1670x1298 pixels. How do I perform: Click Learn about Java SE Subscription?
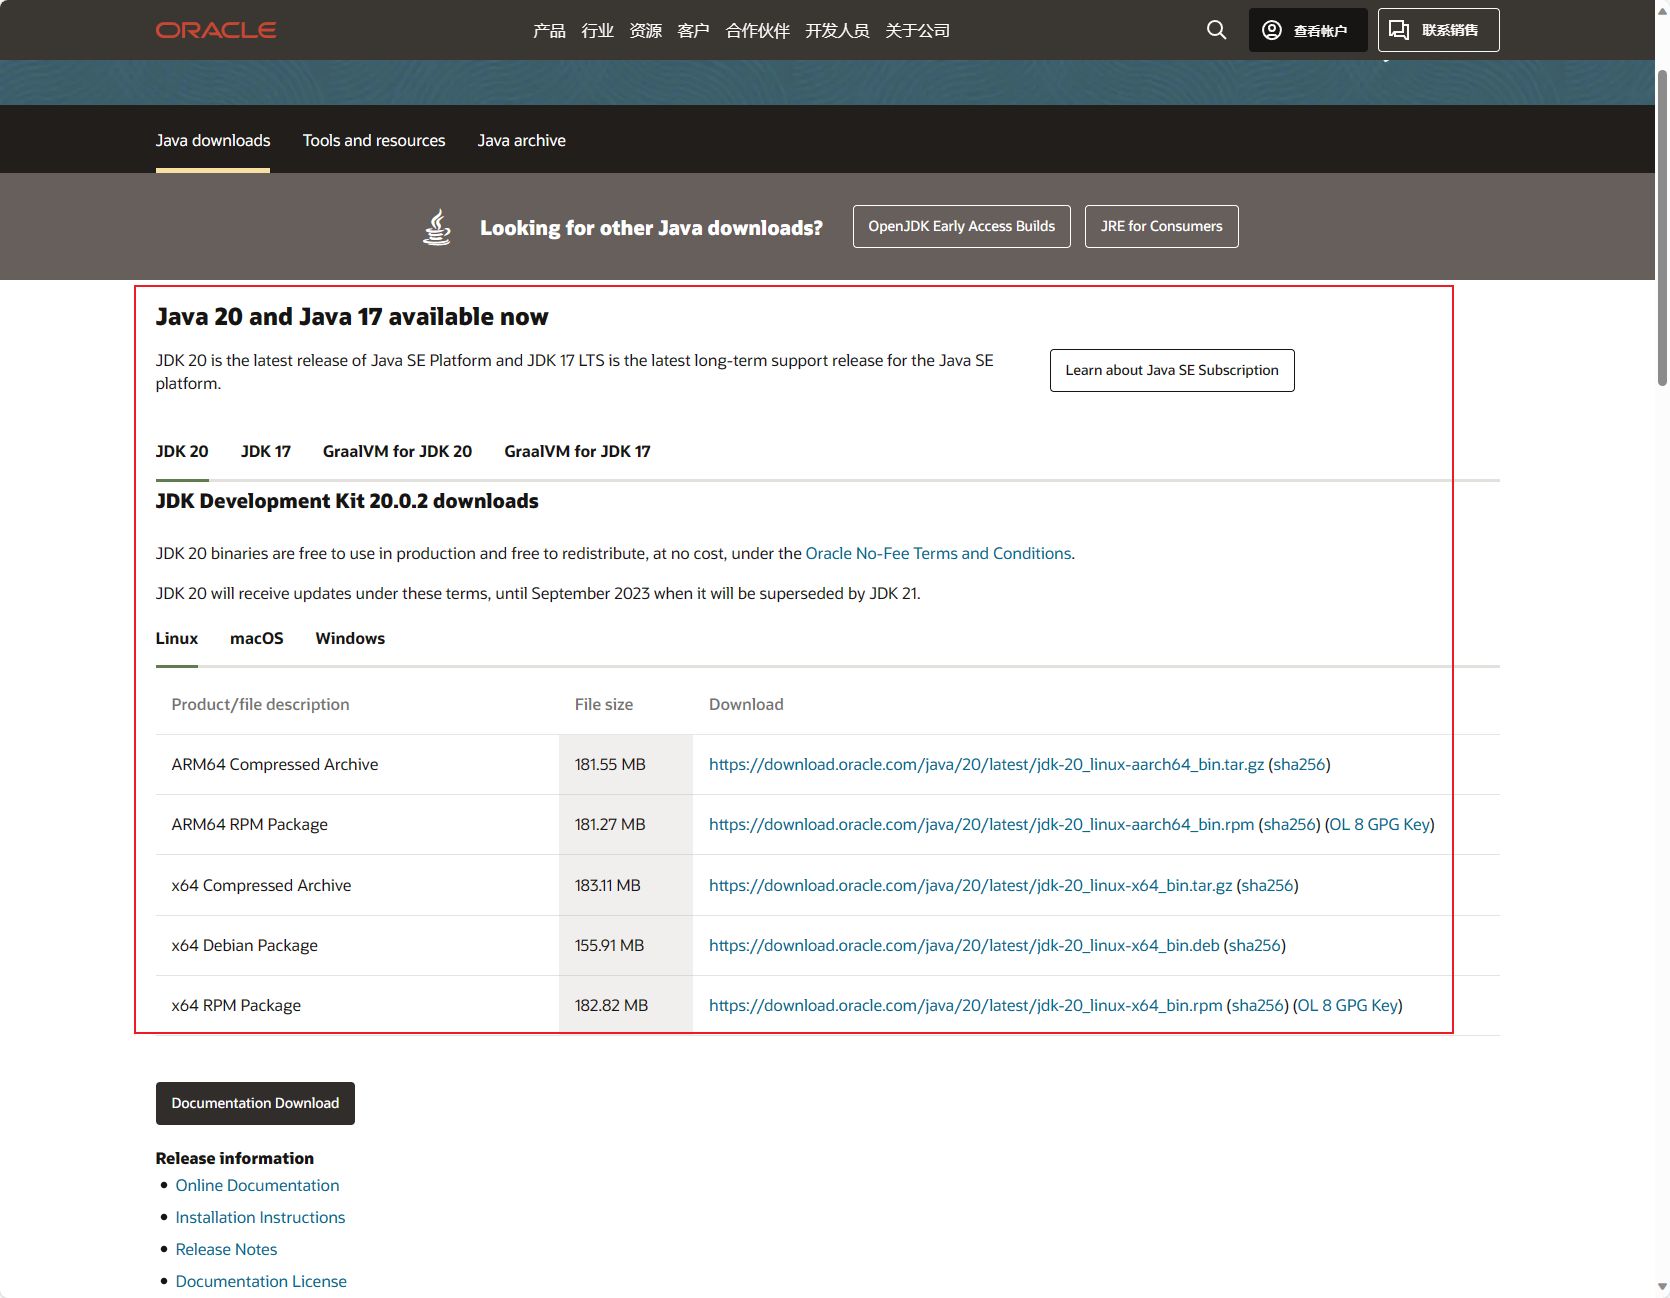(1171, 371)
